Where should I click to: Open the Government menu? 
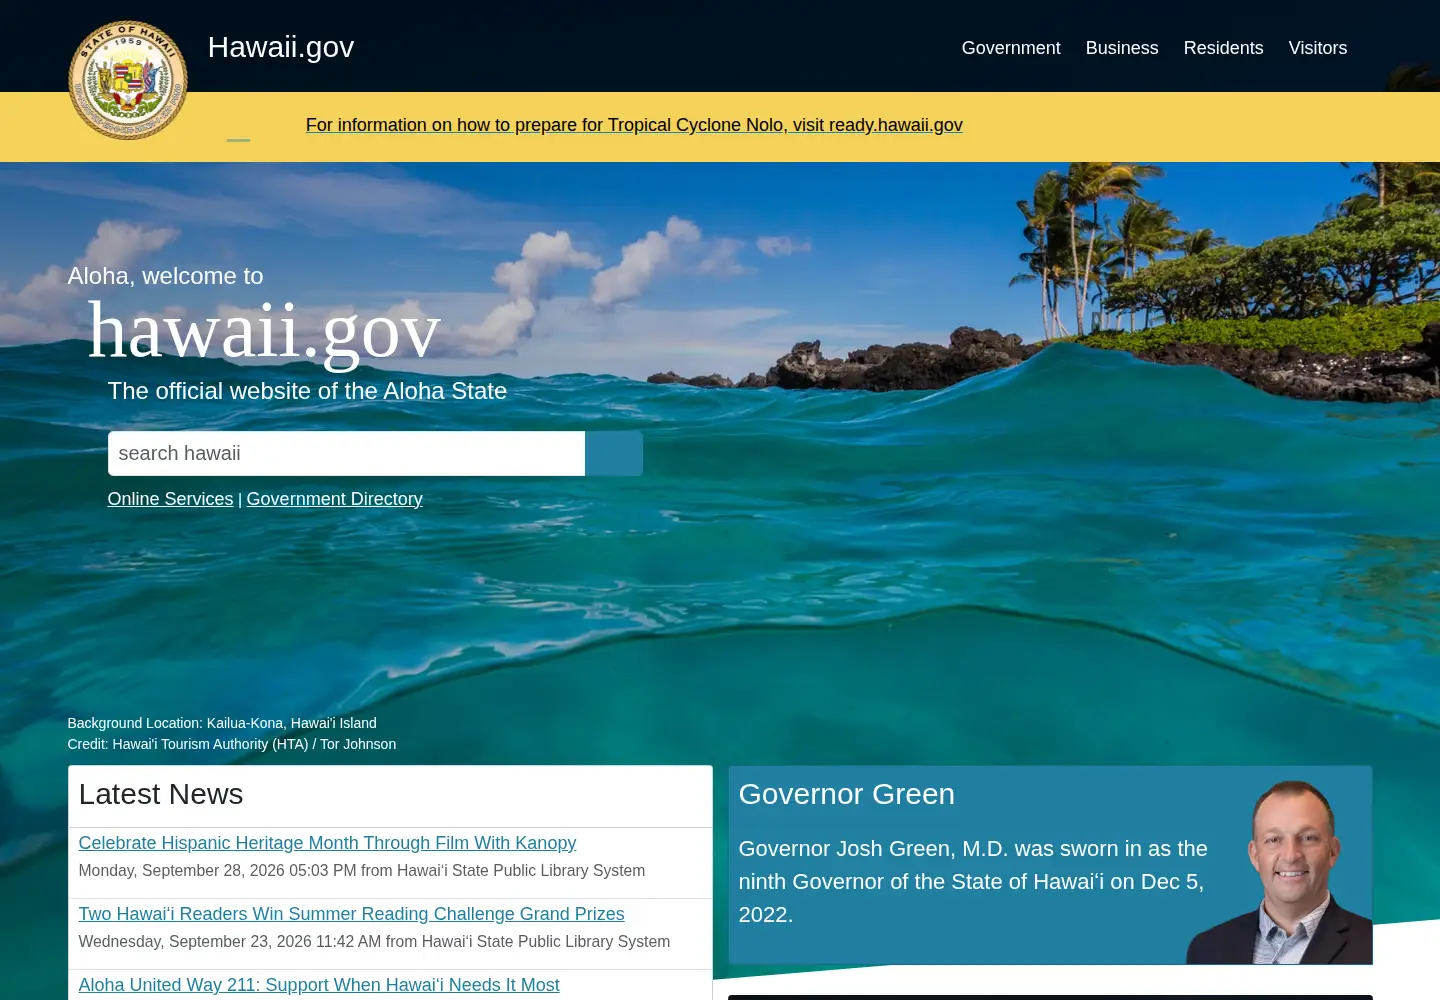(1011, 48)
